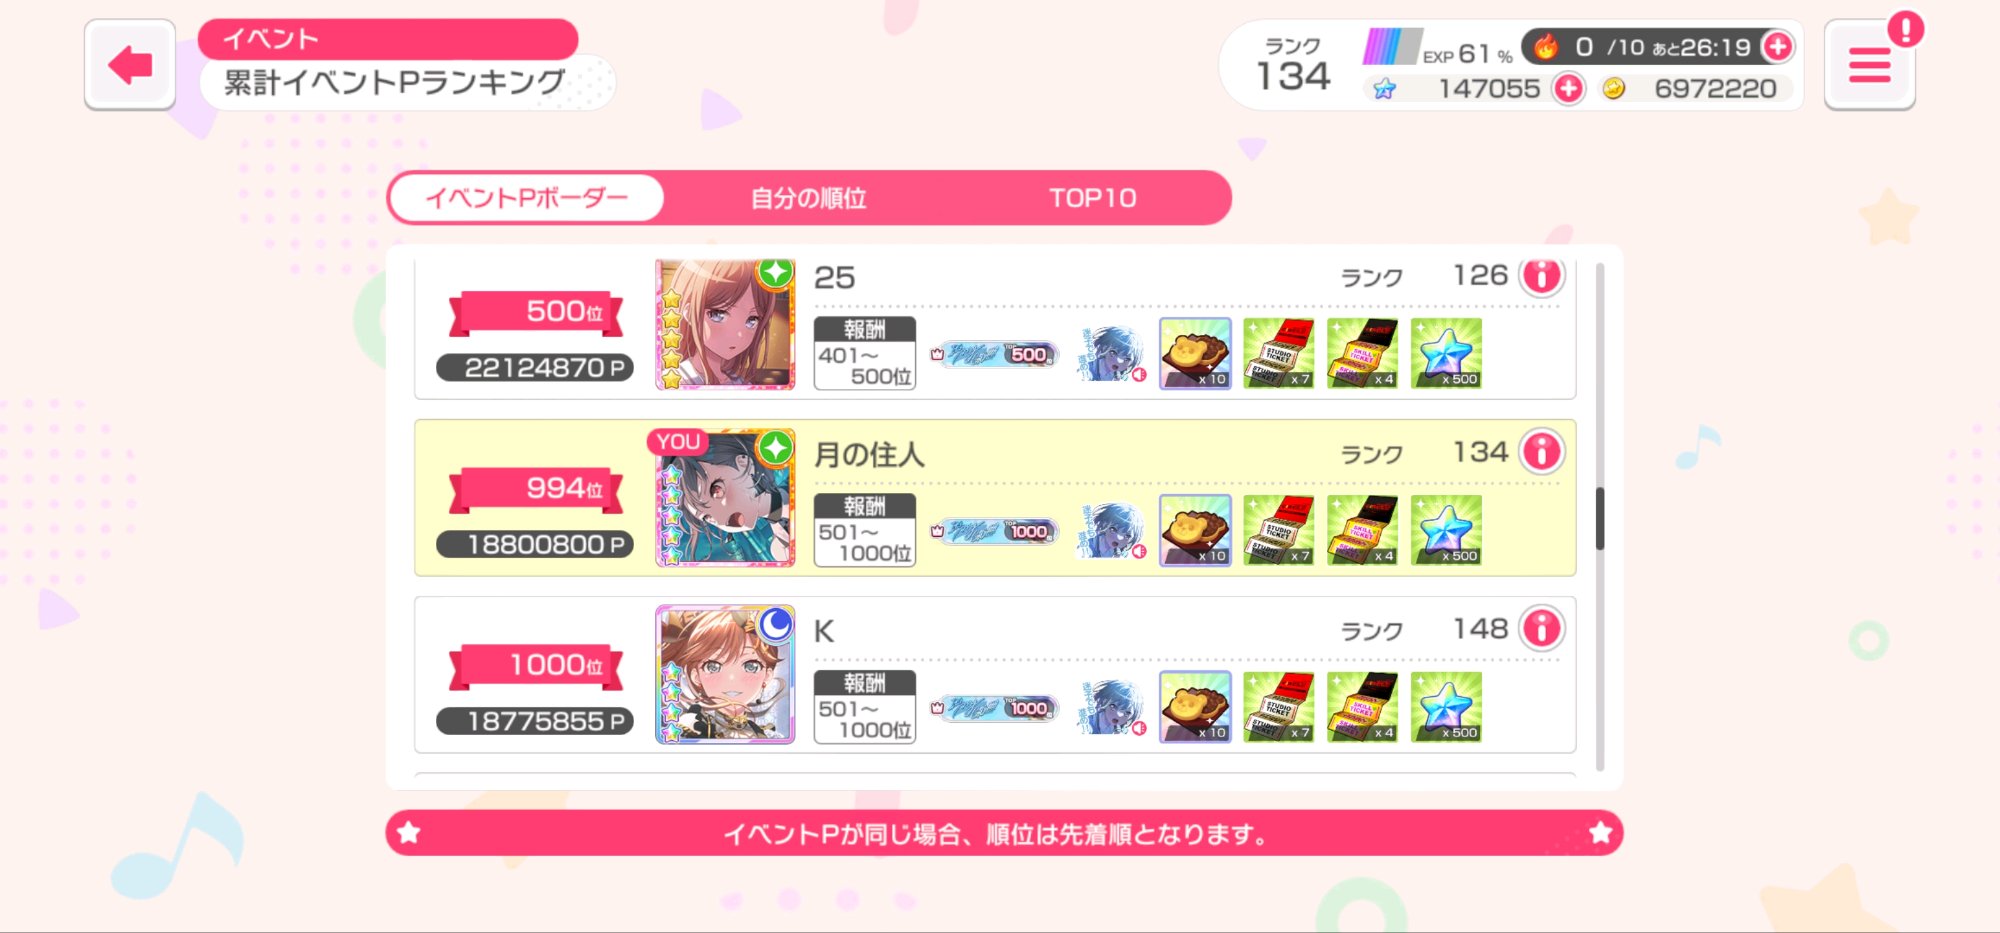
Task: Refill boost flames with plus icon
Action: tap(1778, 46)
